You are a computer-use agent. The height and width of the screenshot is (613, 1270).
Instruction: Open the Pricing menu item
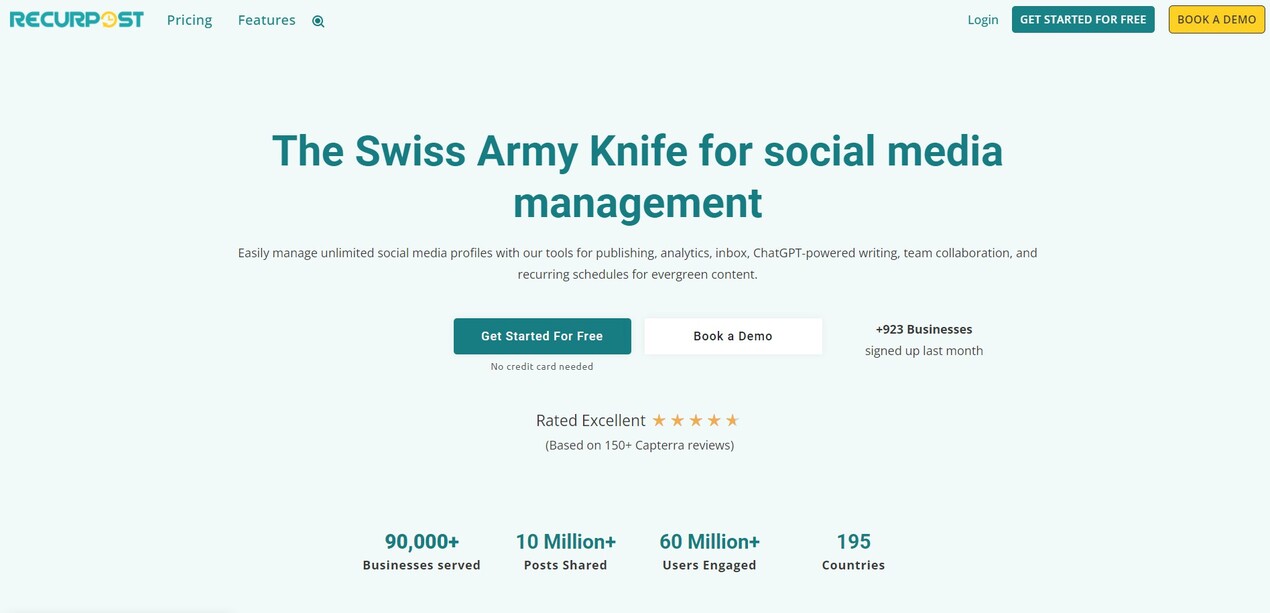click(x=190, y=20)
